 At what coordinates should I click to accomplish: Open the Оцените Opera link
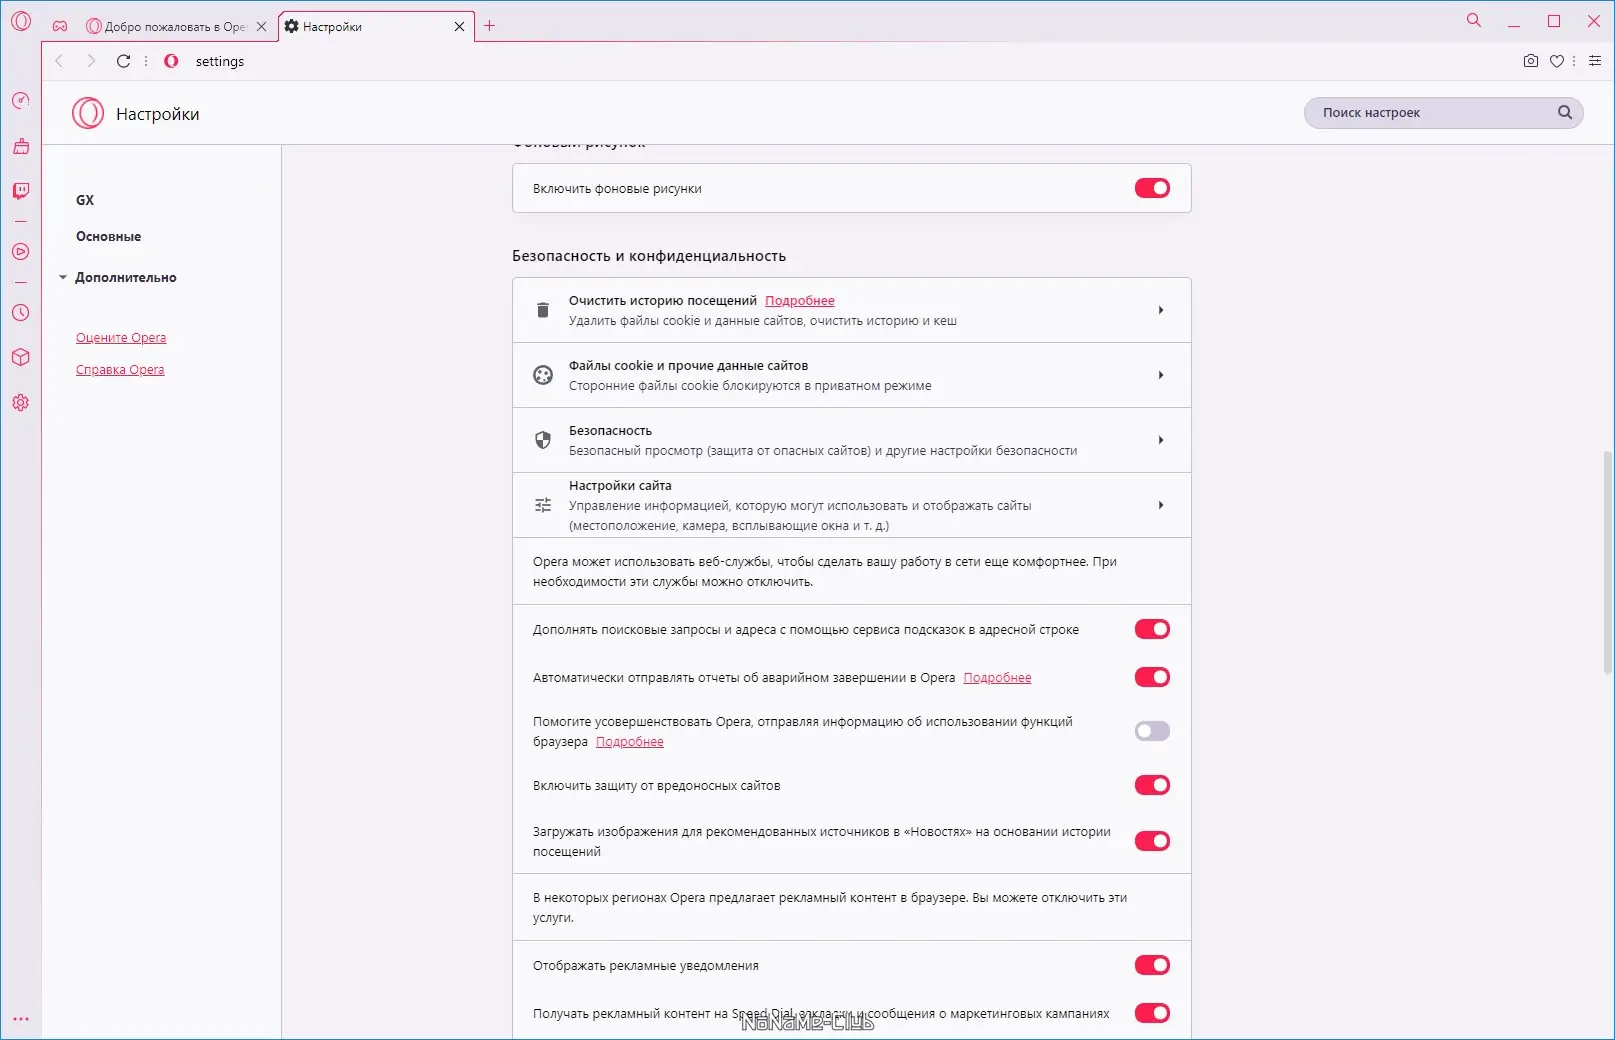(x=121, y=338)
